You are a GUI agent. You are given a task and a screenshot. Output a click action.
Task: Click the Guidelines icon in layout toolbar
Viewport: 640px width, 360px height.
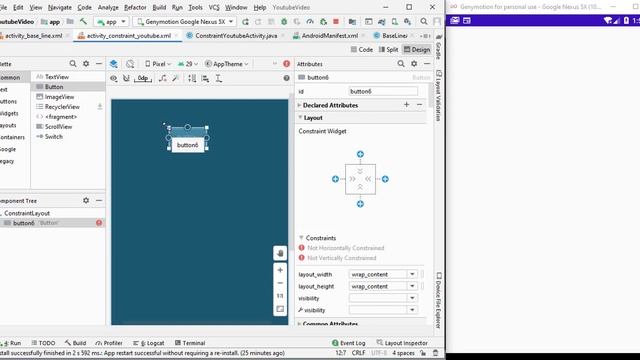[219, 78]
